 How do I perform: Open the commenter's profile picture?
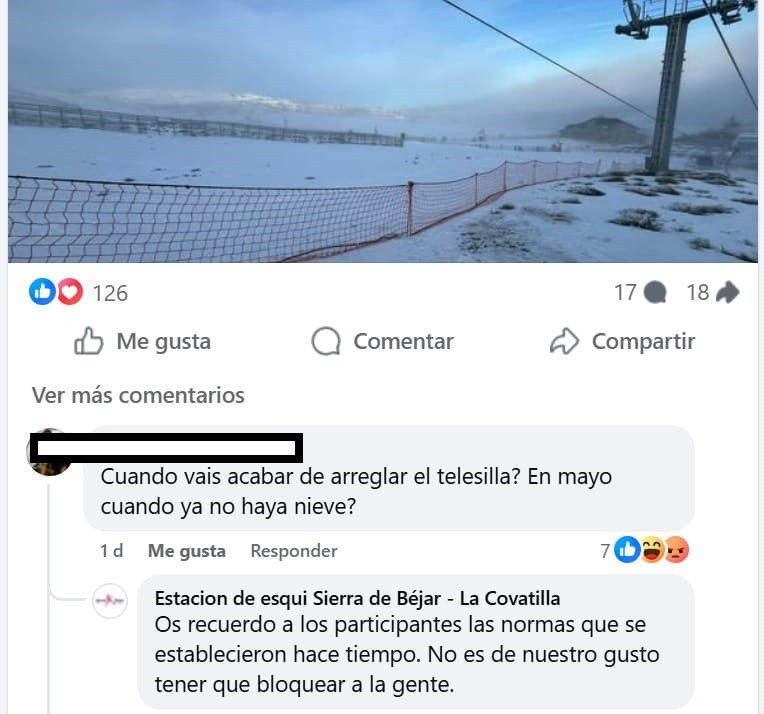point(49,452)
